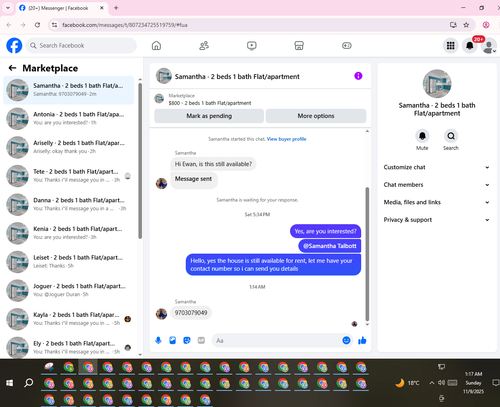Open the Kayla conversation
Viewport: 500px width, 407px height.
click(x=68, y=319)
